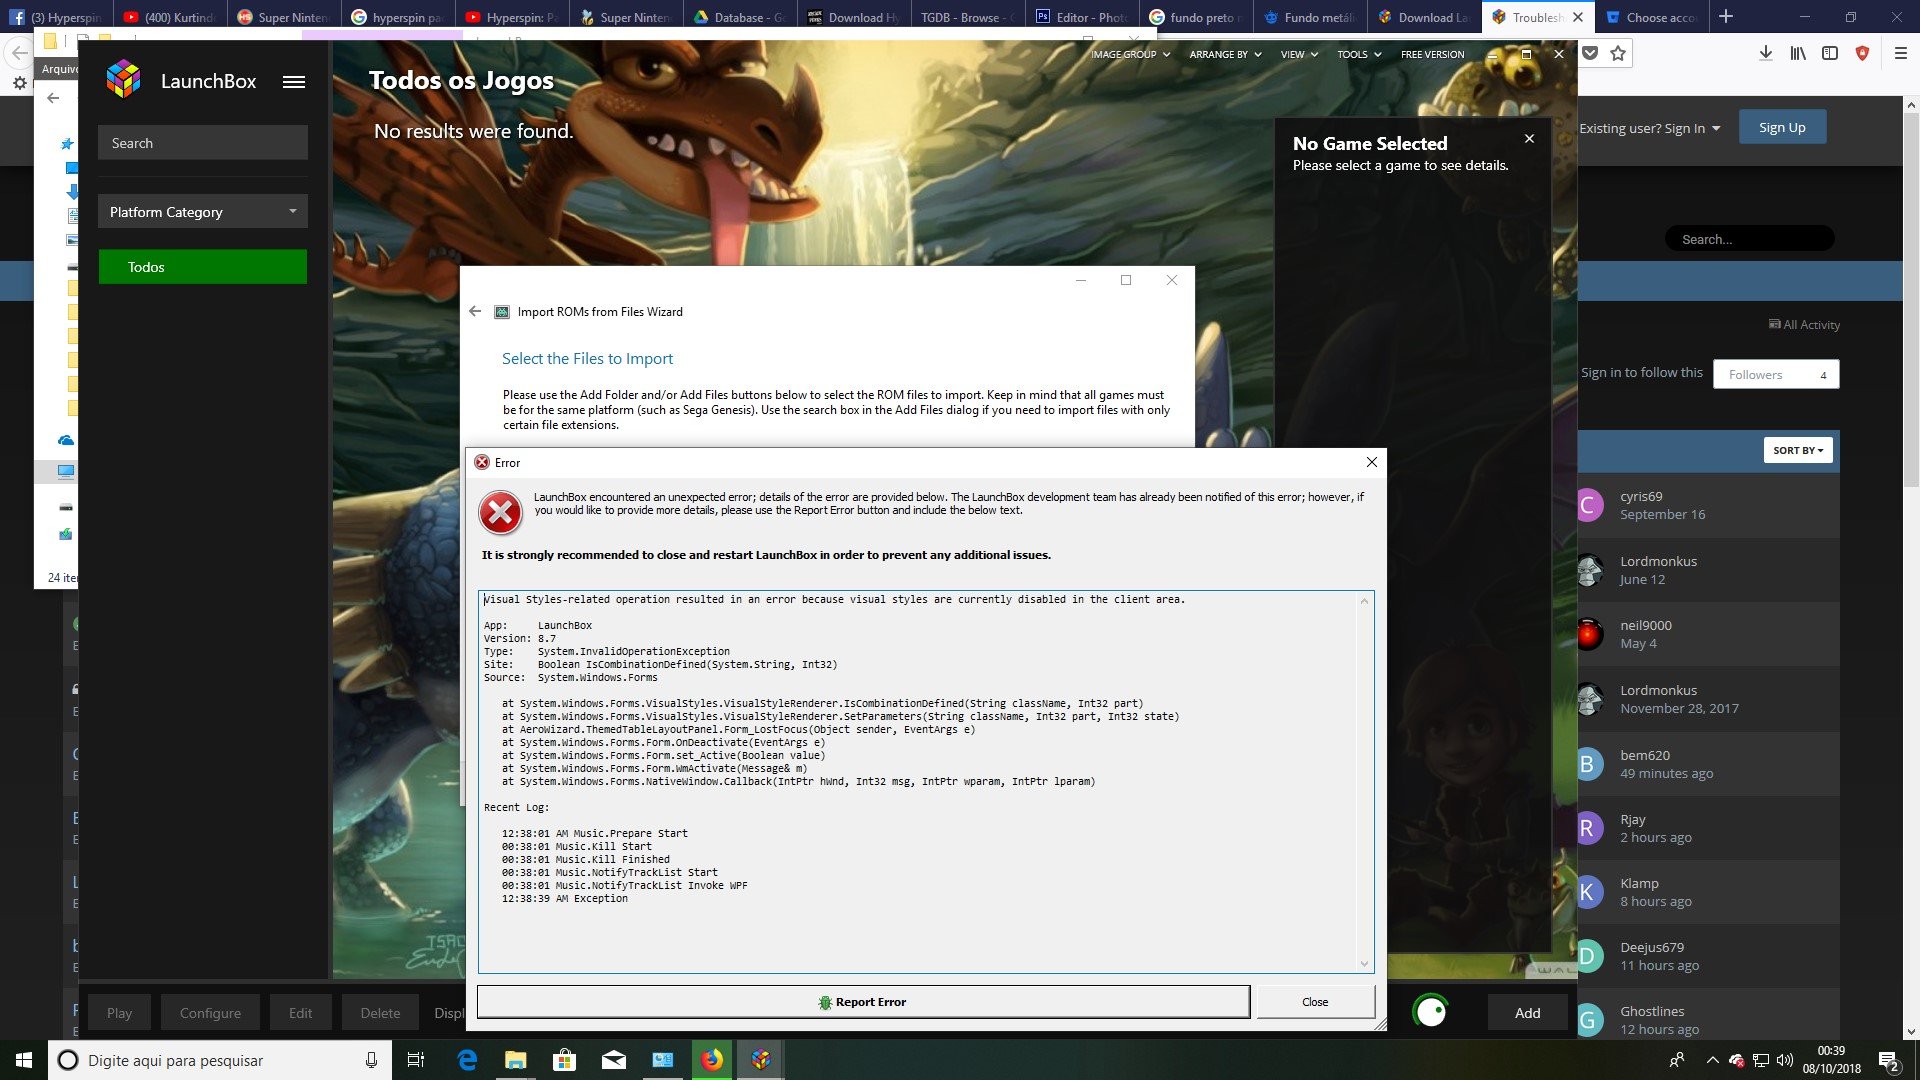The height and width of the screenshot is (1080, 1920).
Task: Open the Firefox application menu
Action: click(x=1901, y=53)
